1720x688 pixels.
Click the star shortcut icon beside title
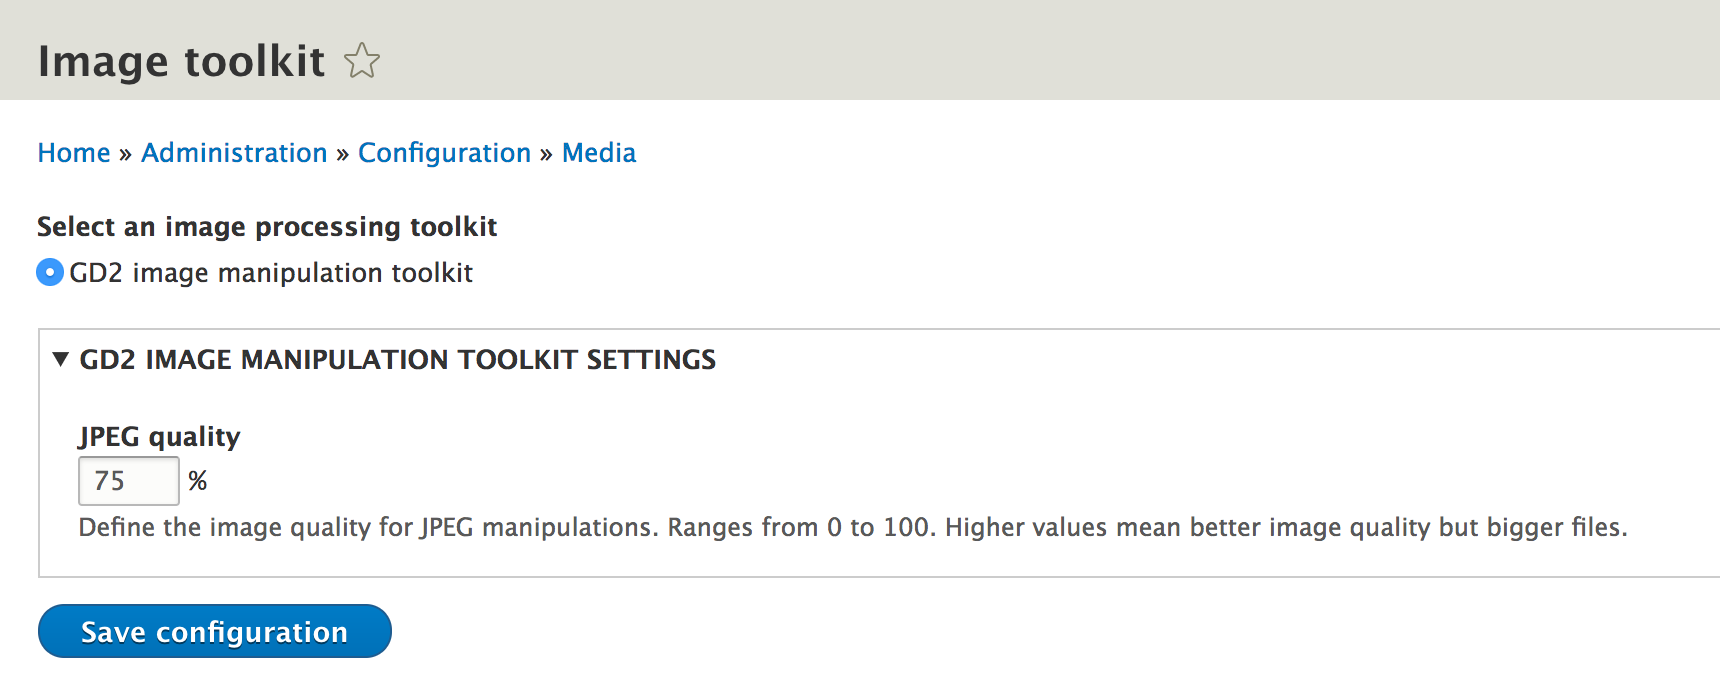point(362,61)
